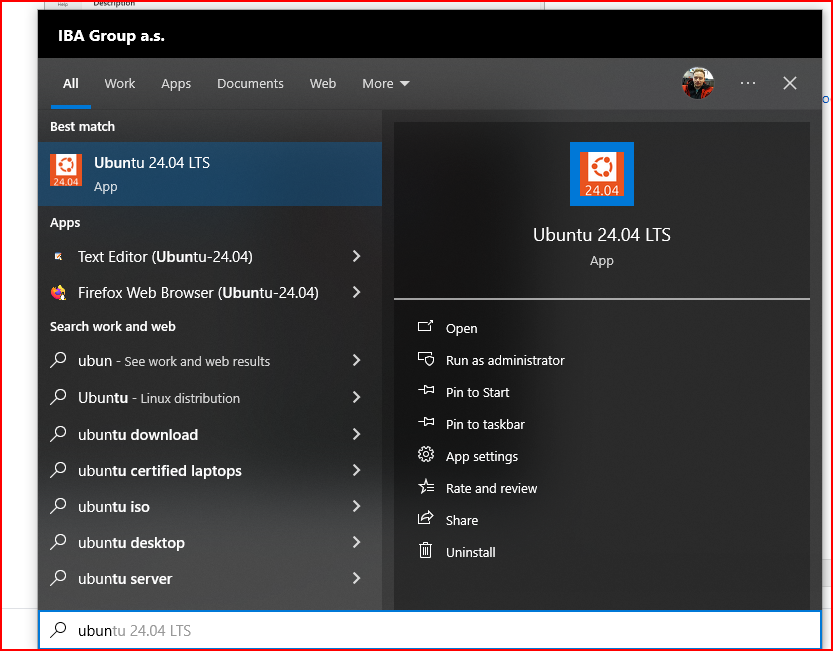This screenshot has width=833, height=651.
Task: Click the App settings gear icon
Action: [x=426, y=455]
